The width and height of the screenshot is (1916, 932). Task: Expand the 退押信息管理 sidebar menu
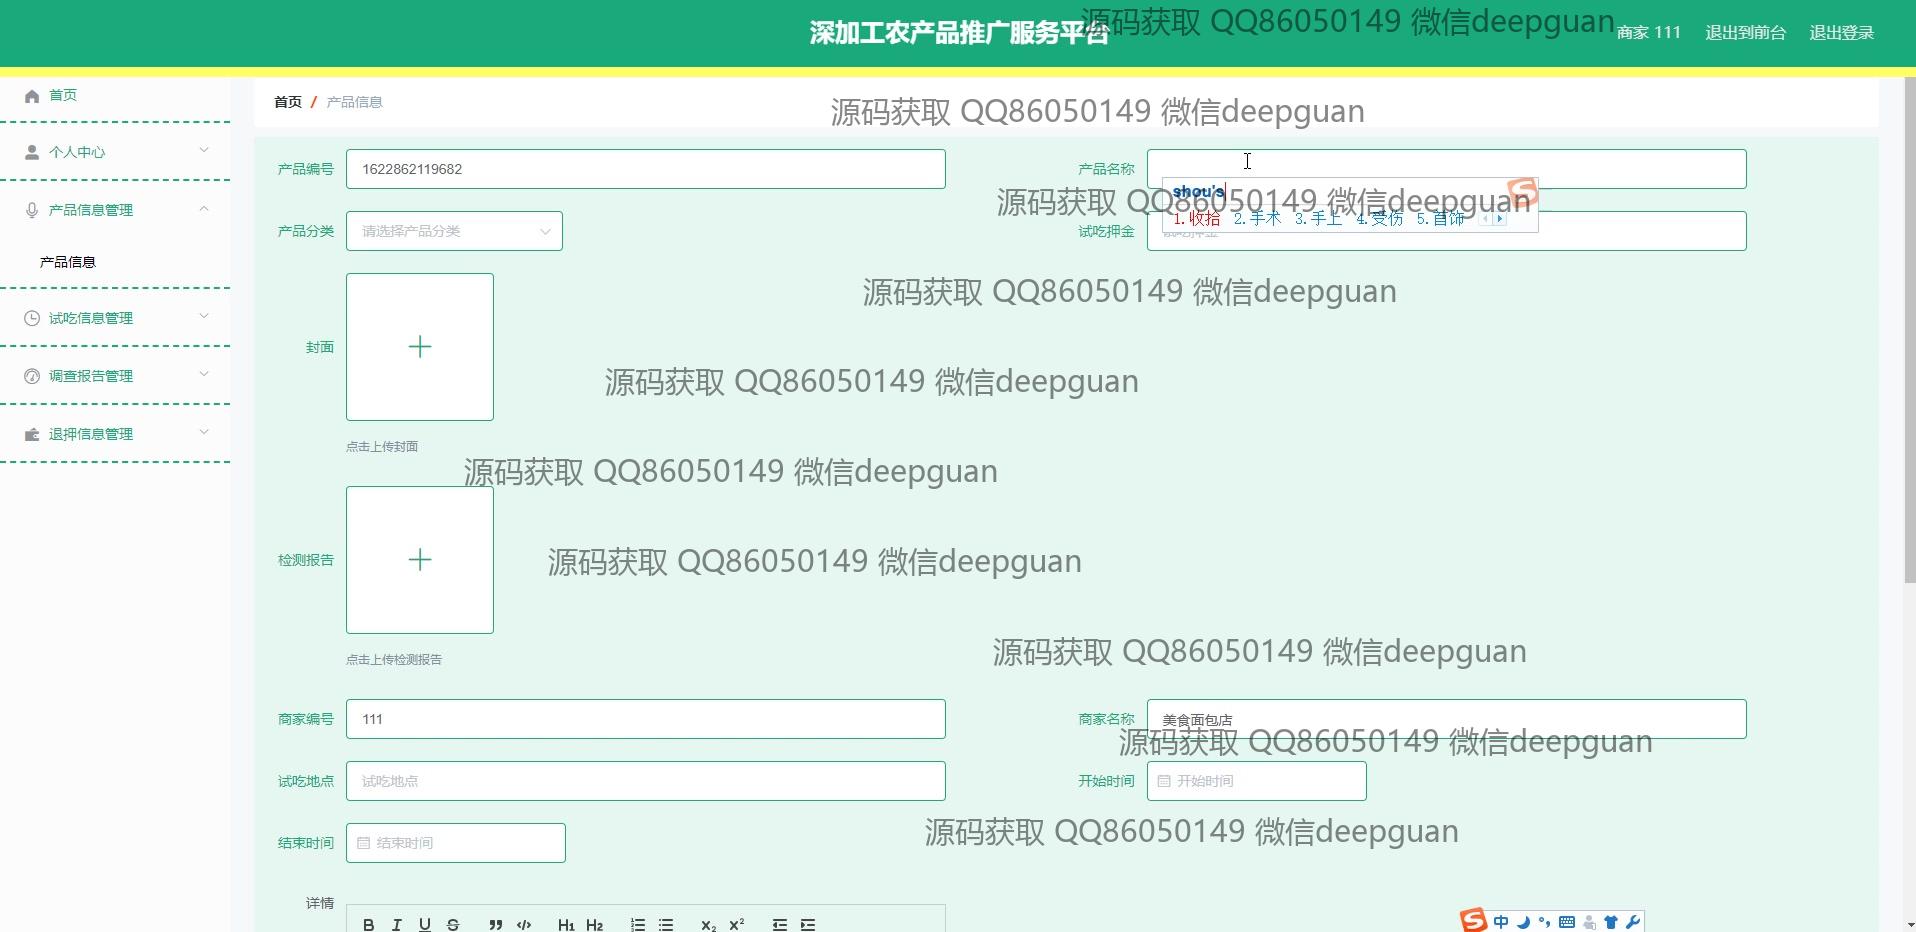pos(116,434)
